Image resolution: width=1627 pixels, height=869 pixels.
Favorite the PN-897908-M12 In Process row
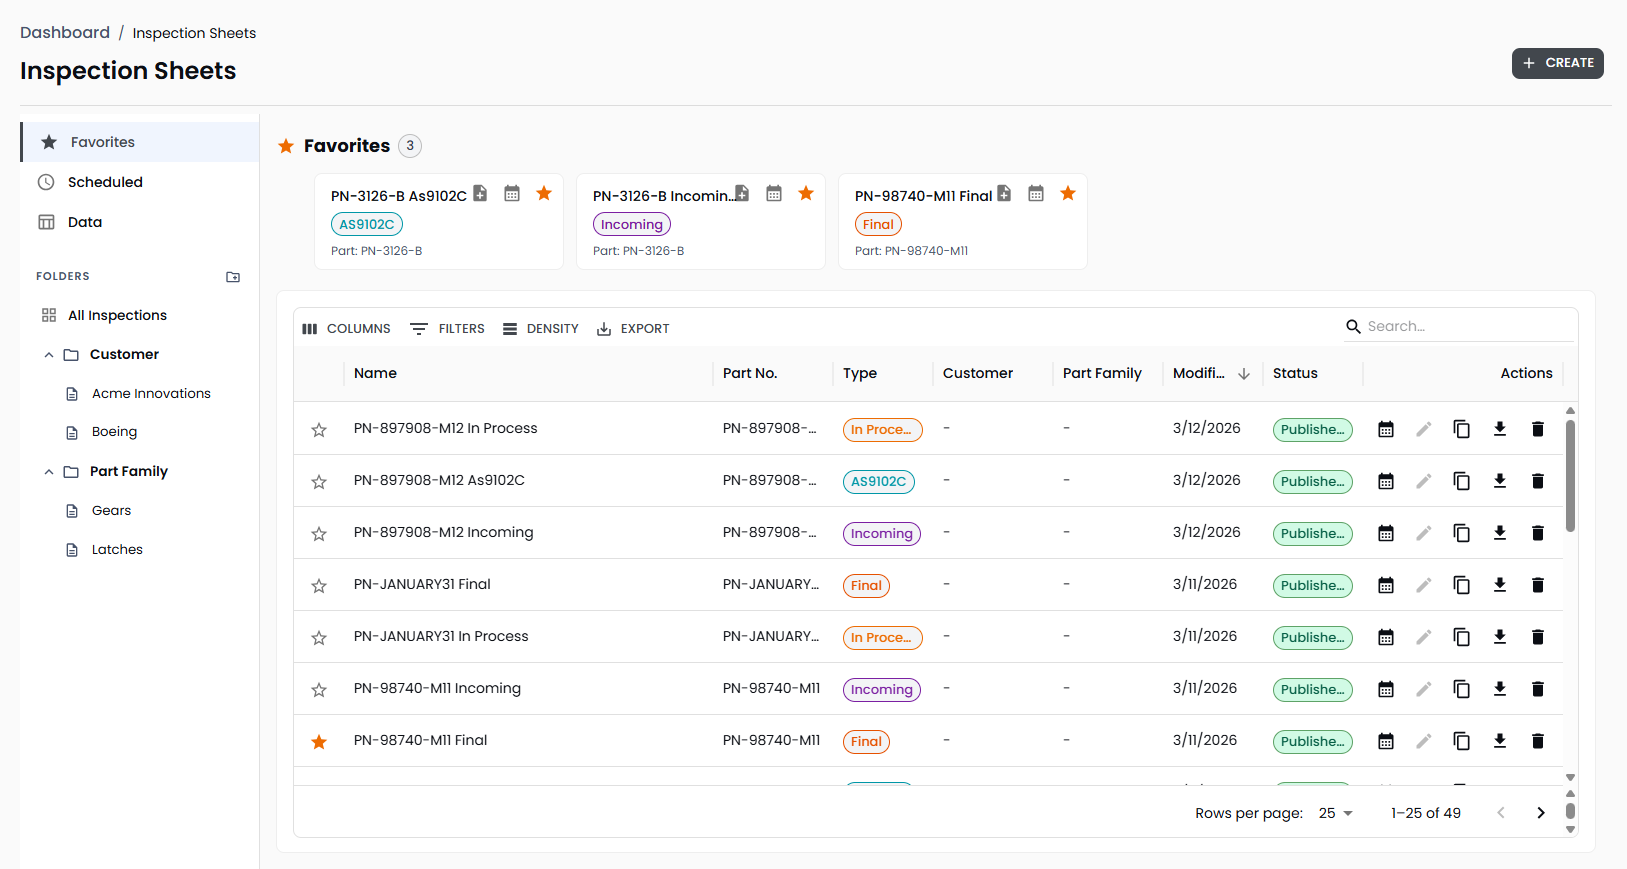319,430
